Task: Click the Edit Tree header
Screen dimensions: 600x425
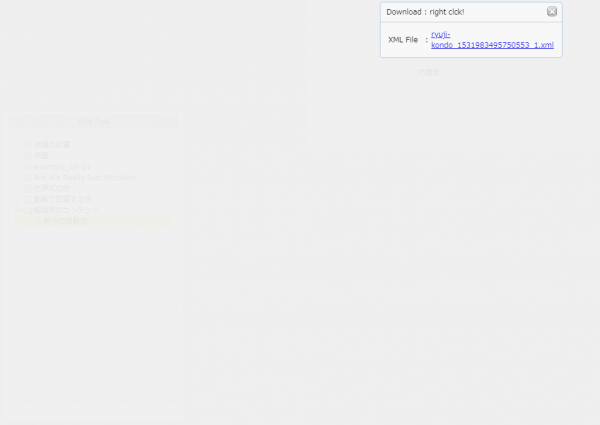Action: 93,122
